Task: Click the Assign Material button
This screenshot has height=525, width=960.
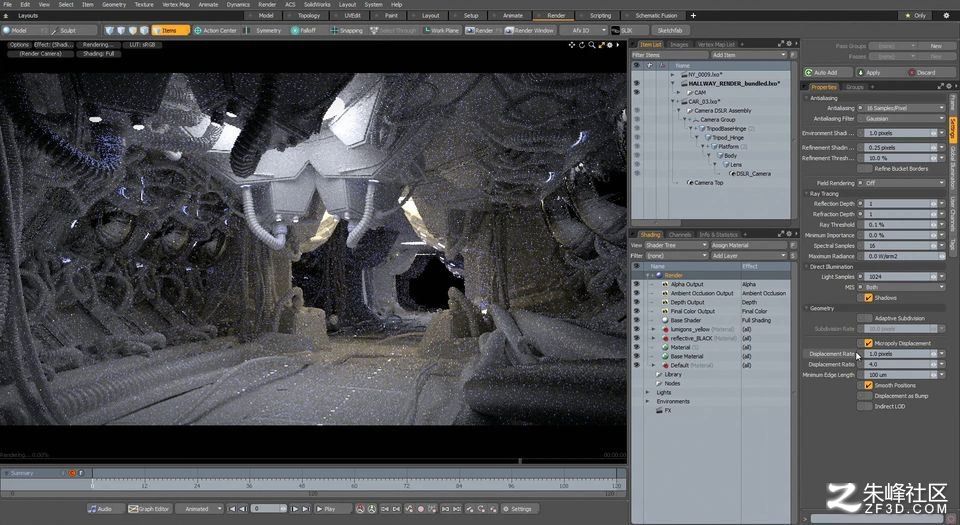Action: pyautogui.click(x=748, y=245)
